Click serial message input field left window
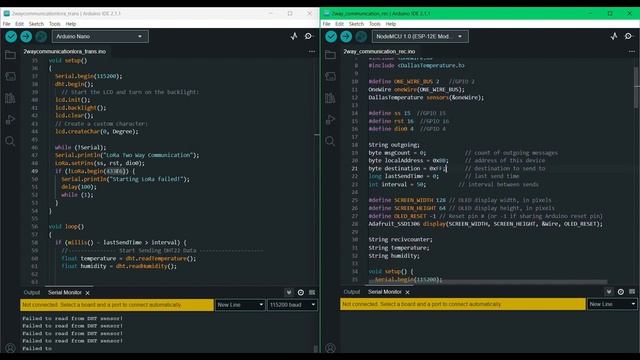 (117, 305)
